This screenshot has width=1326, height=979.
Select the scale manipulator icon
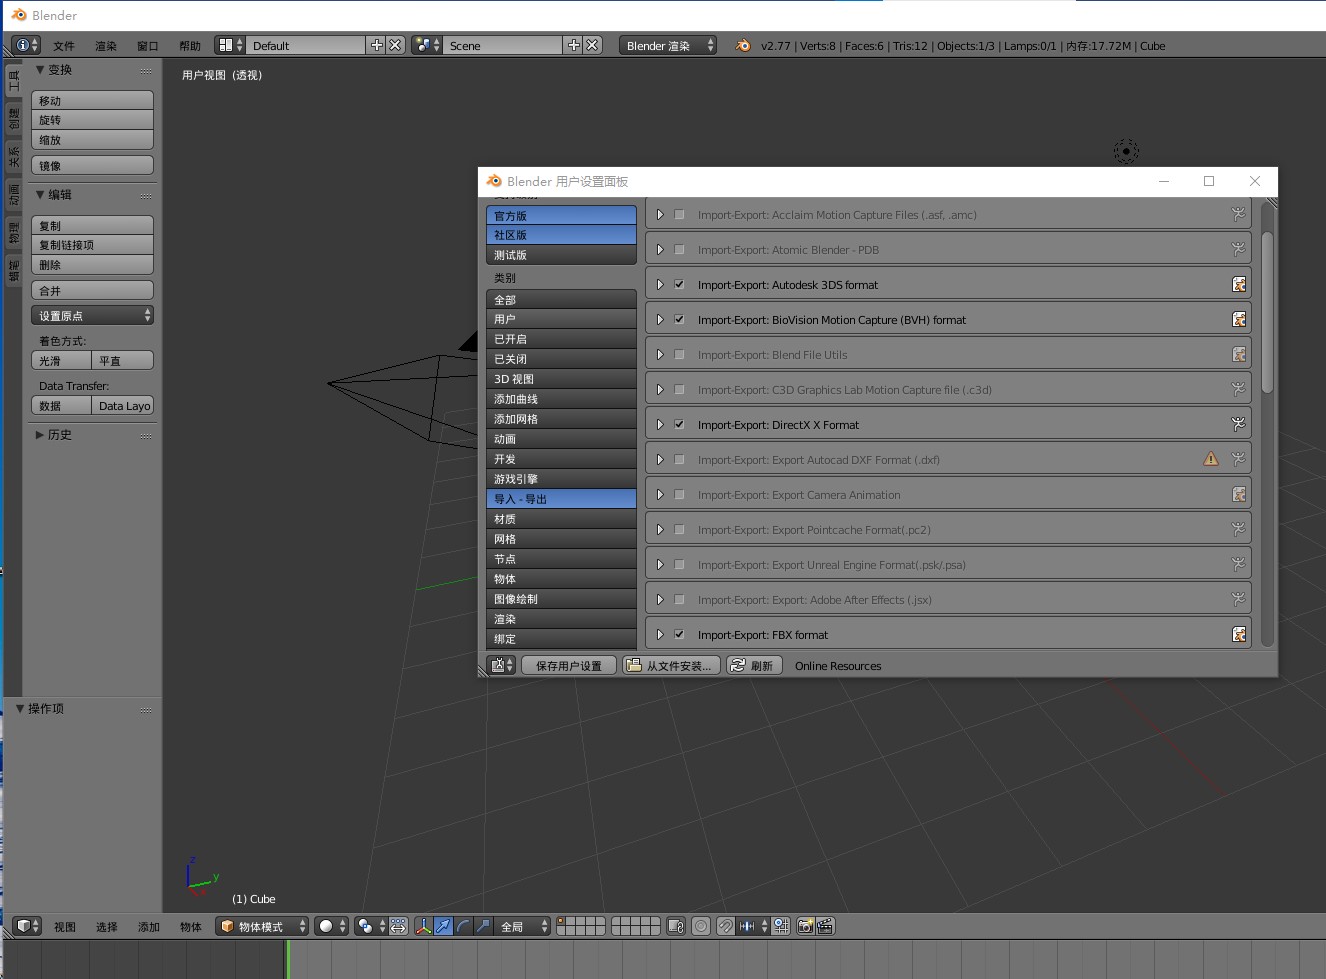click(483, 926)
